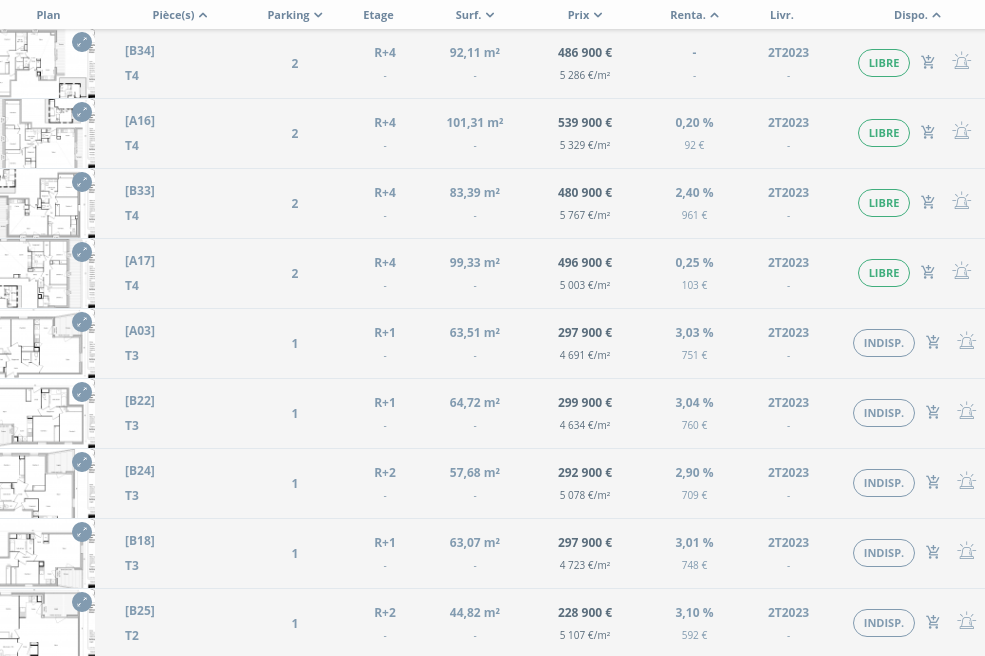Add lot B34 to cart
985x656 pixels.
coord(928,63)
